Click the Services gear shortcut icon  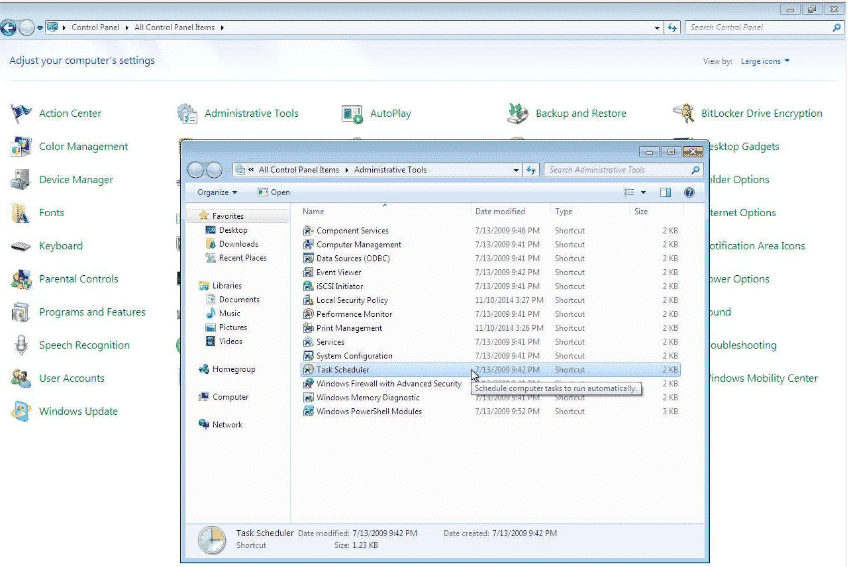point(308,342)
